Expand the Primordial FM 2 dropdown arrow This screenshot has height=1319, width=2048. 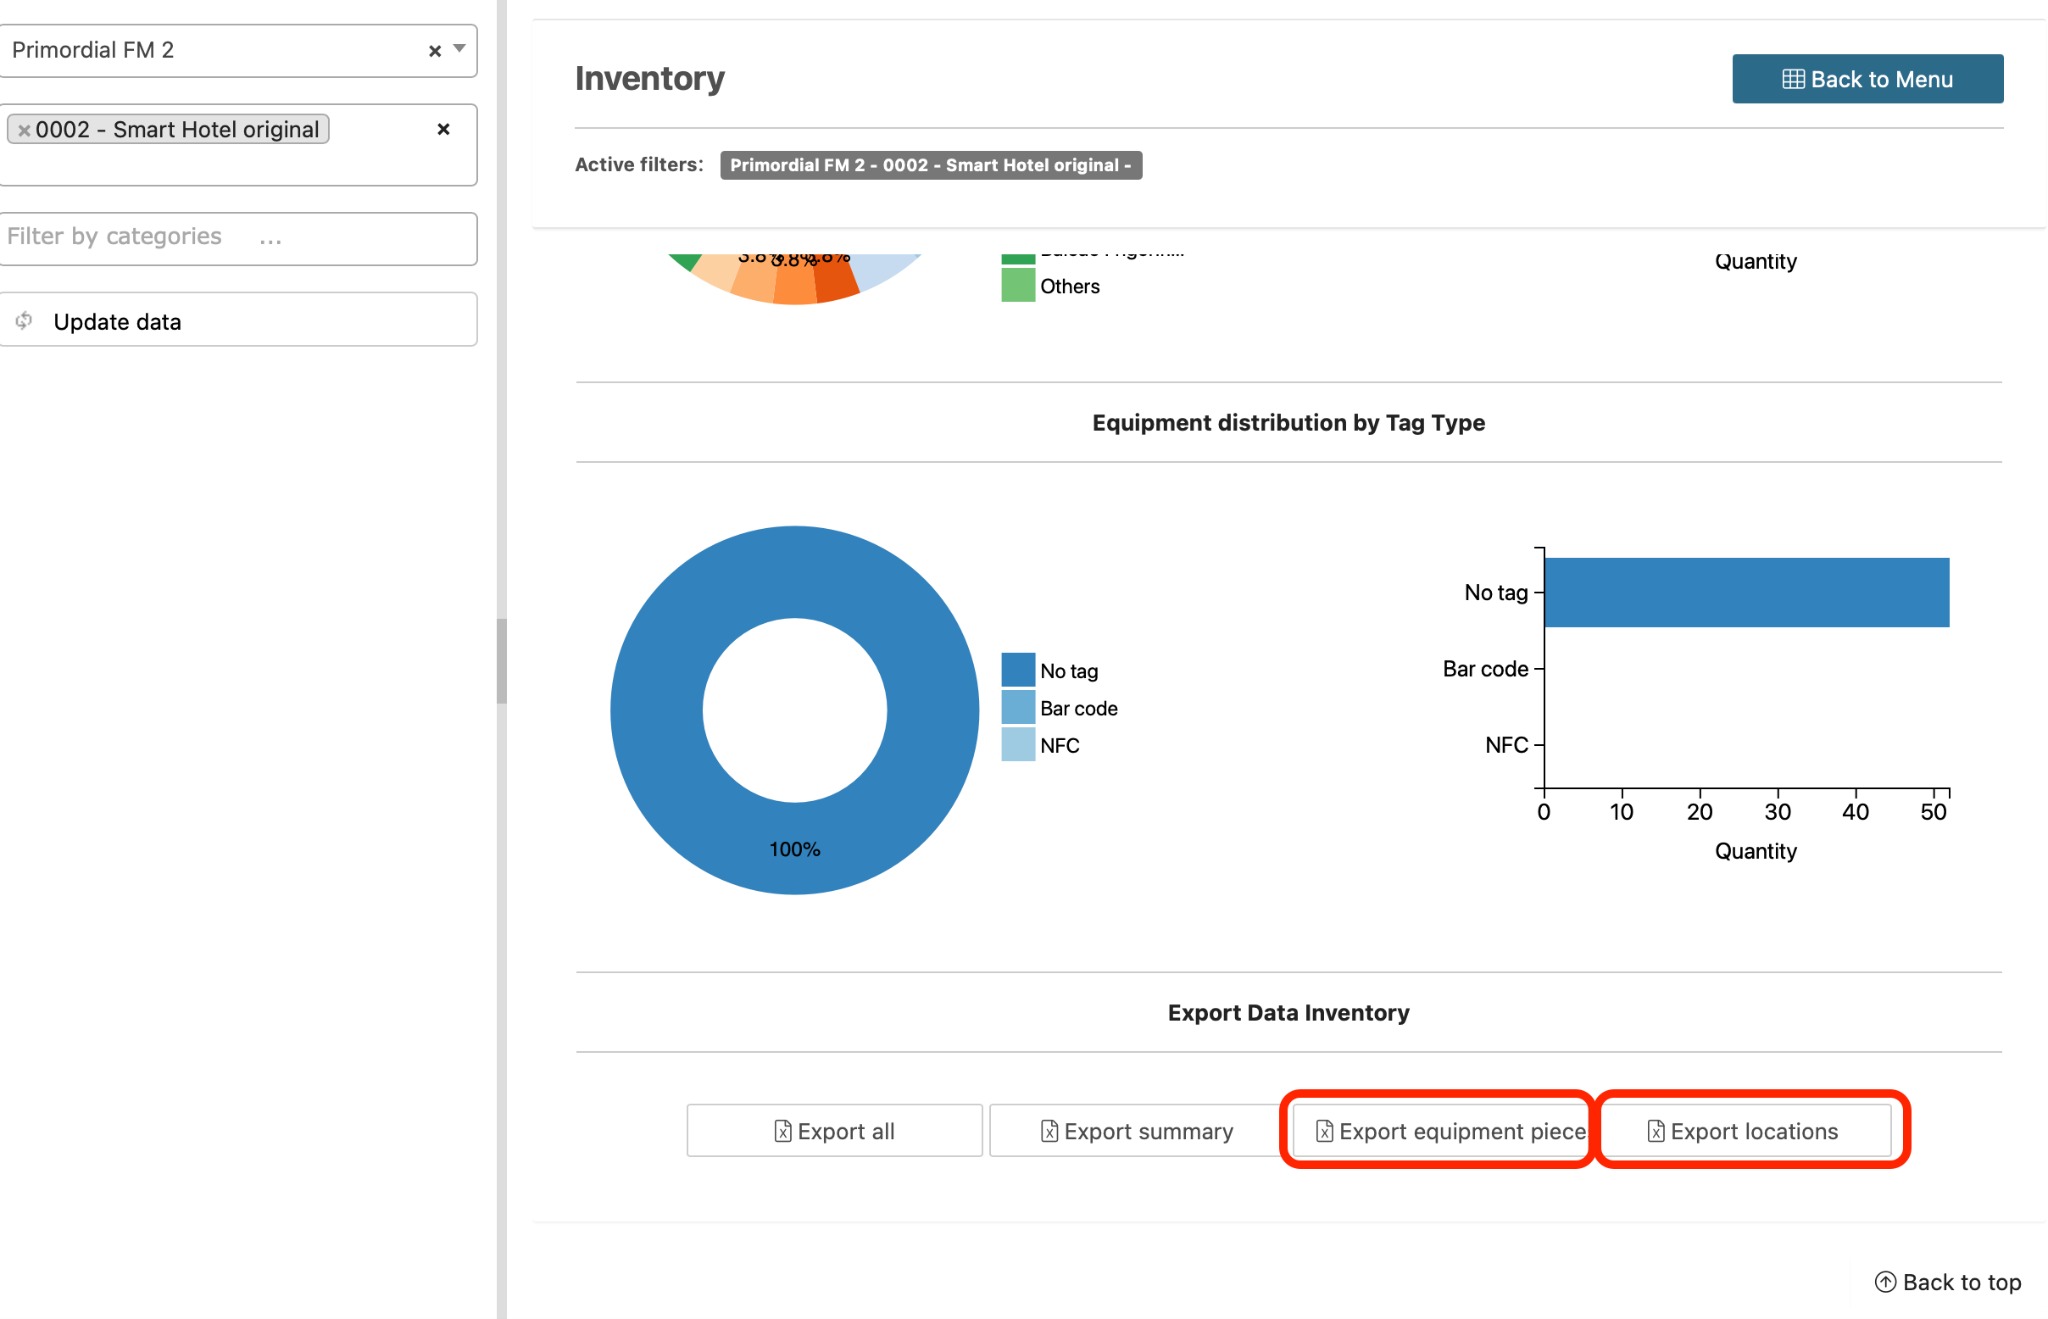pyautogui.click(x=460, y=48)
